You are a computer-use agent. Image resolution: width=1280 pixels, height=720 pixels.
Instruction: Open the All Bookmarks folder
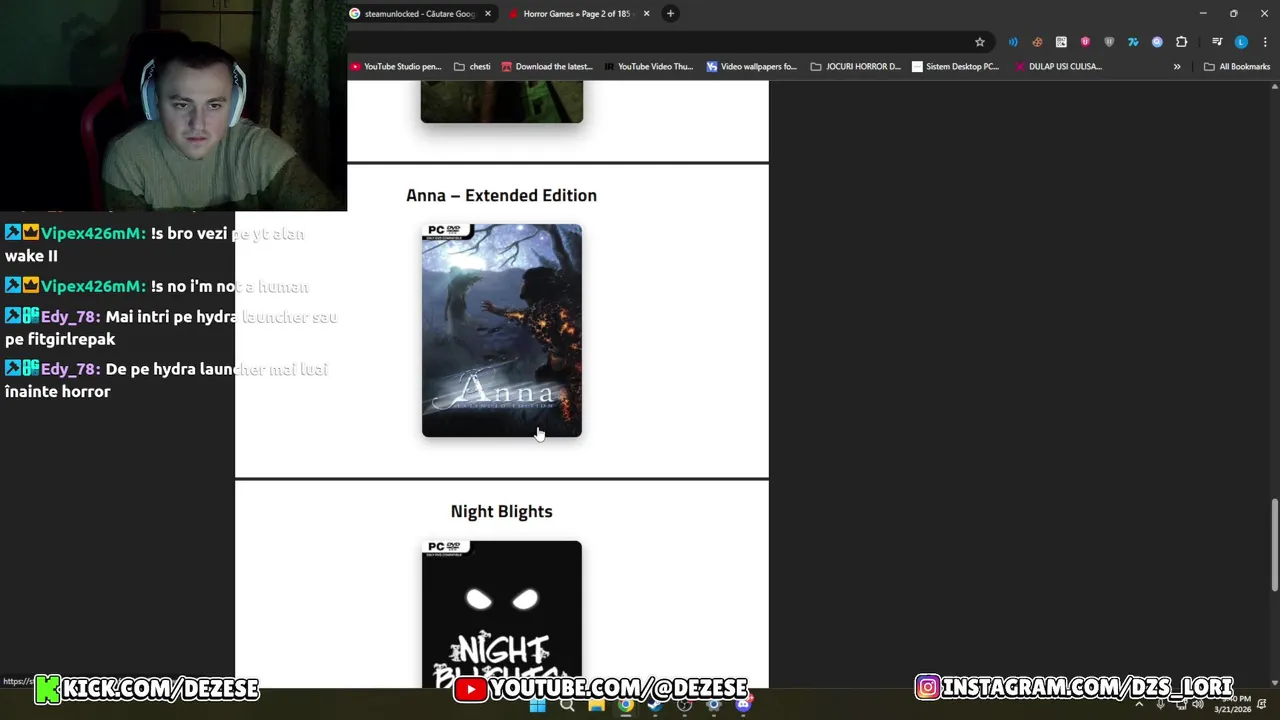point(1237,67)
